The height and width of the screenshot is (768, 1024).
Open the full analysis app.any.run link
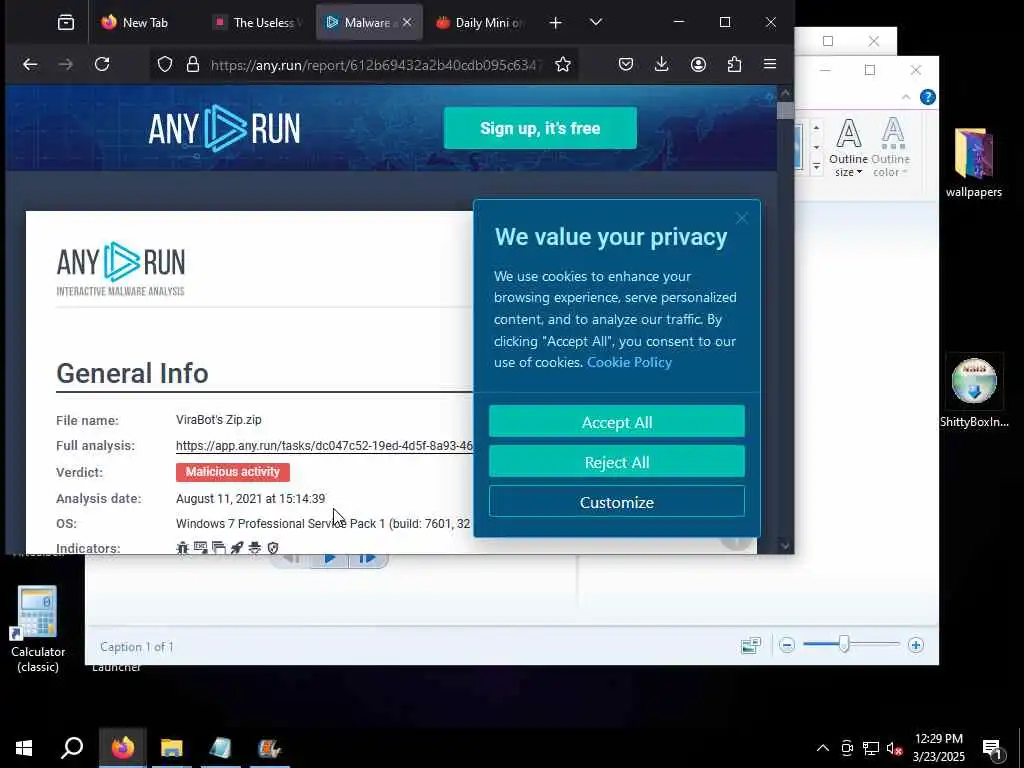(x=324, y=446)
